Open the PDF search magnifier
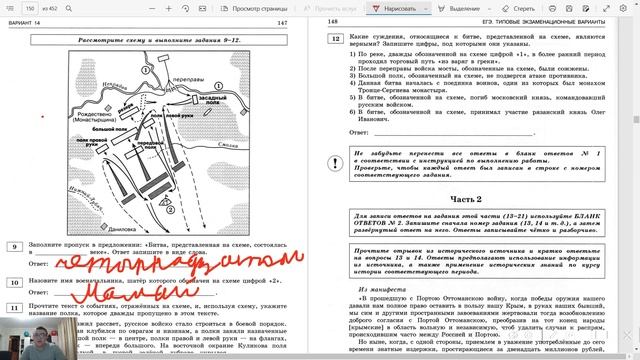The height and width of the screenshot is (360, 640). [x=69, y=8]
